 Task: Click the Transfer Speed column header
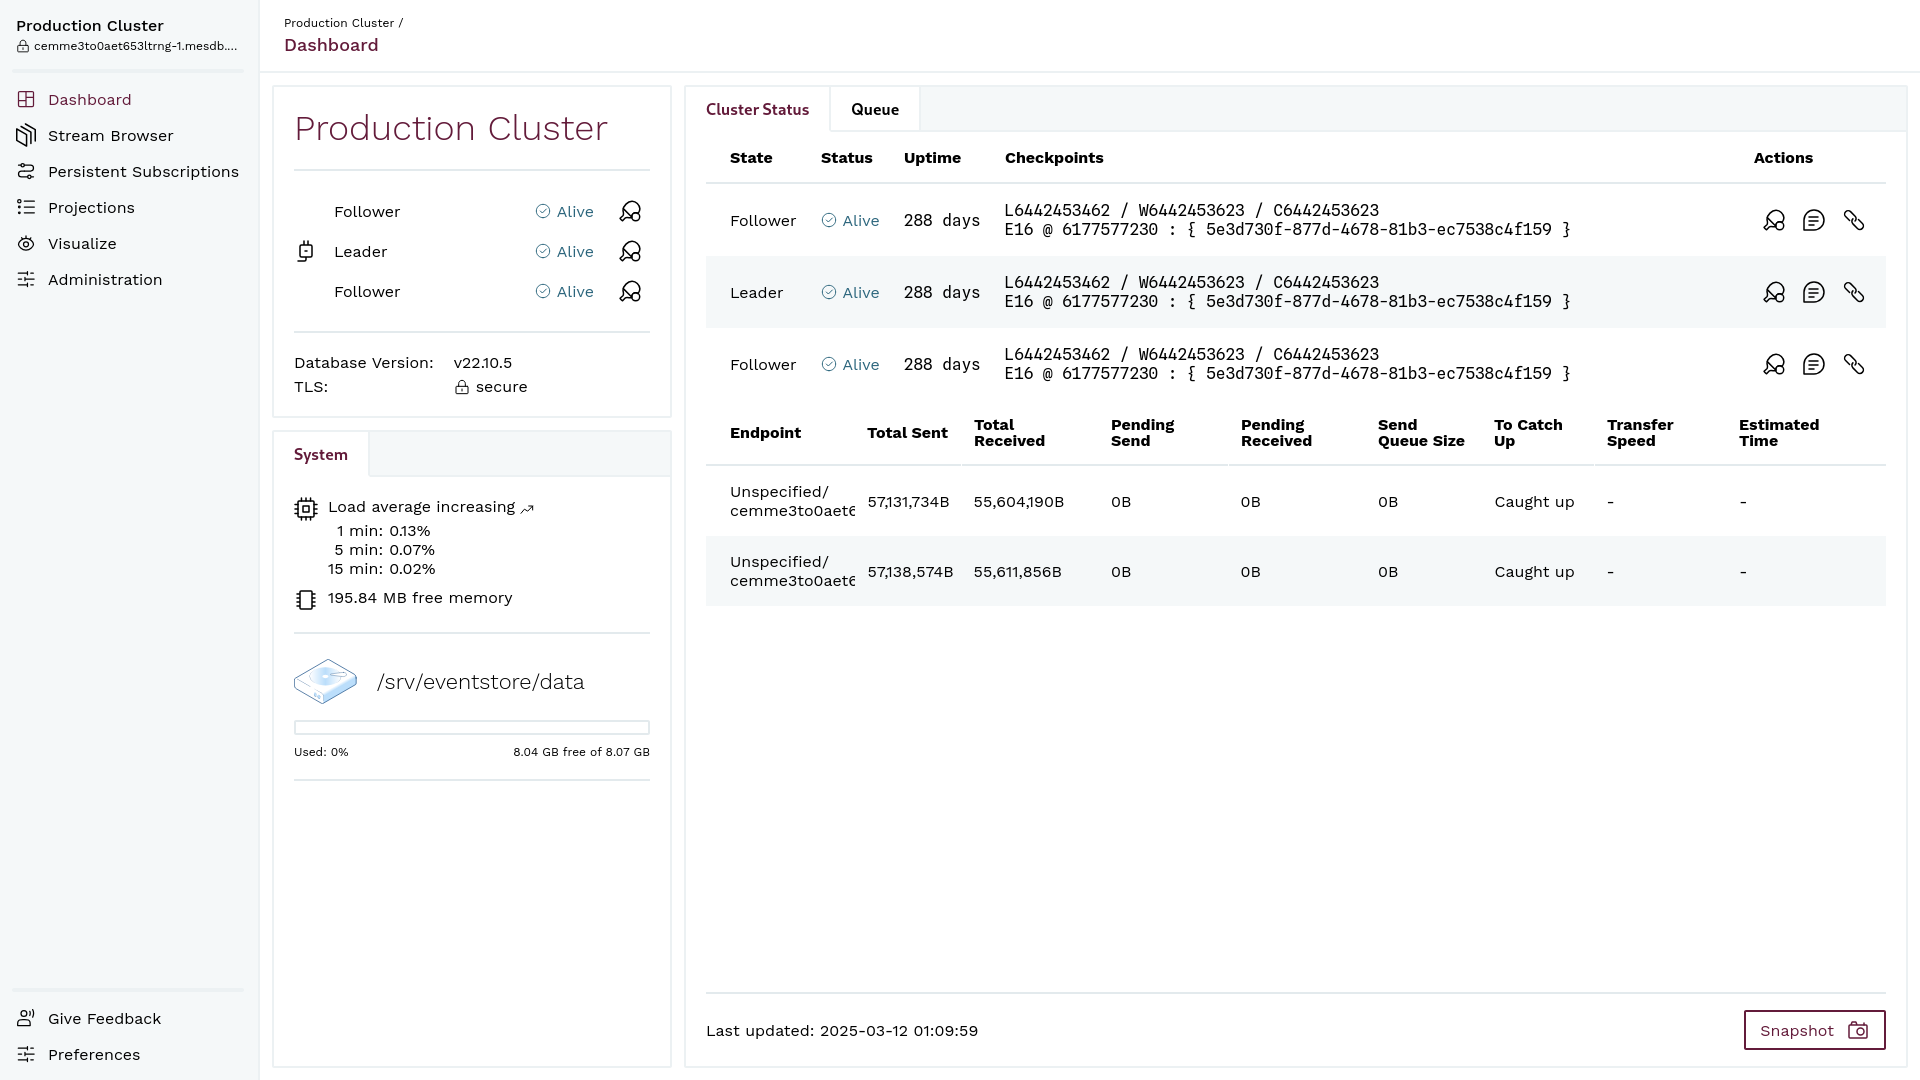(1640, 433)
